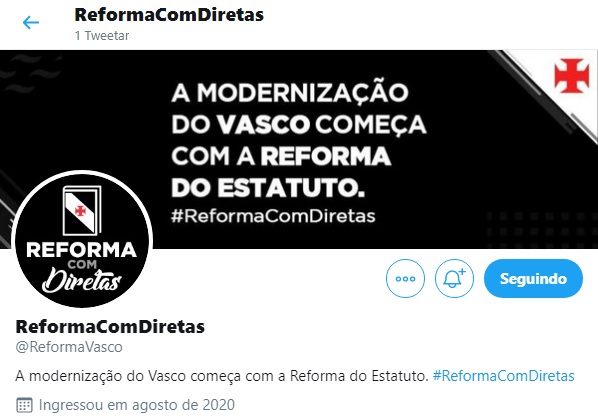Click the DO ESTATUTO headline in banner
The width and height of the screenshot is (598, 420).
coord(268,188)
